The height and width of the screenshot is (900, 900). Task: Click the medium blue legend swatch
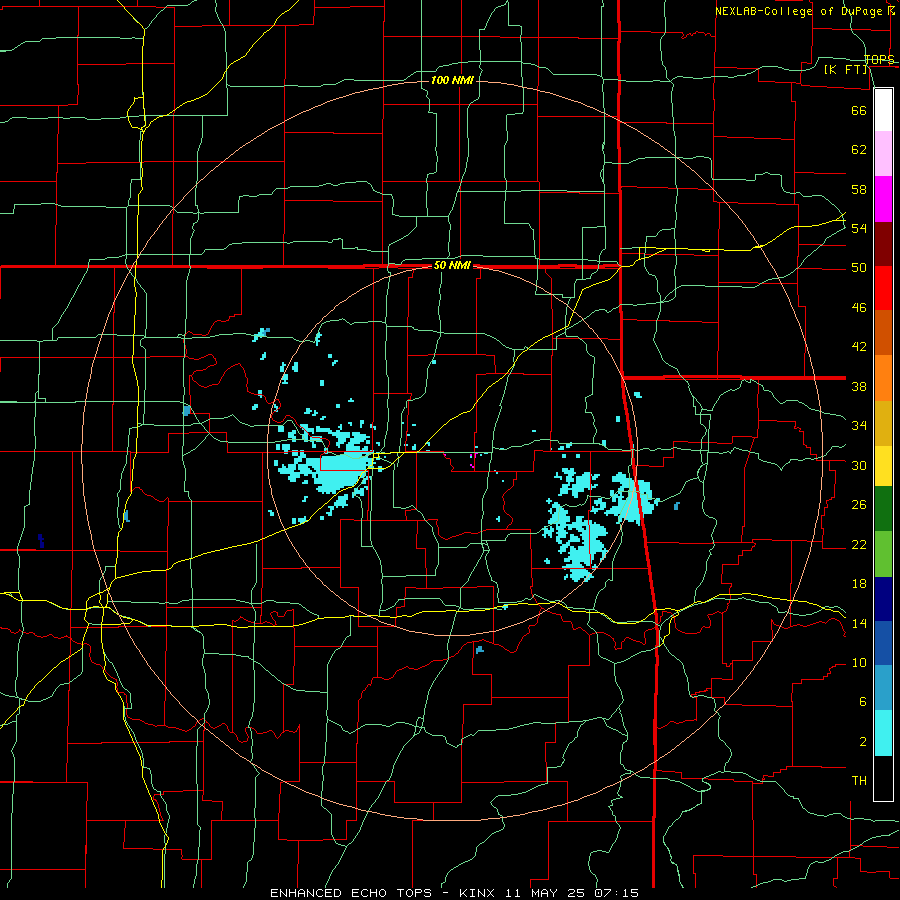pos(883,643)
